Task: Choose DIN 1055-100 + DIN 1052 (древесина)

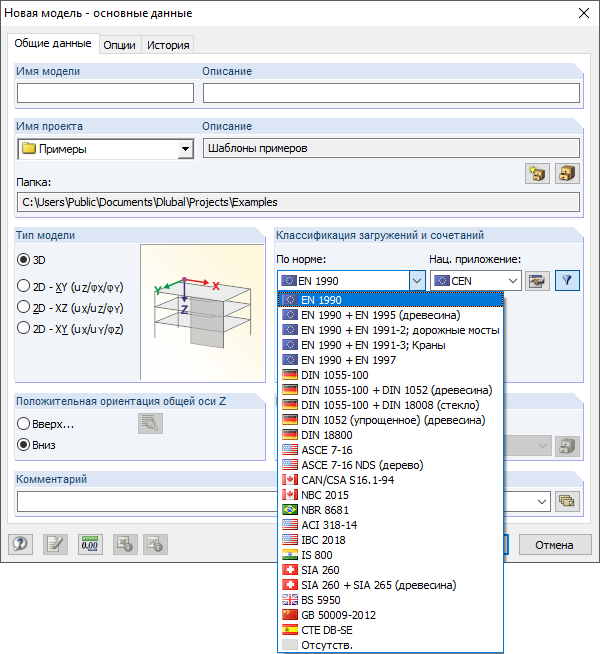Action: pos(391,390)
